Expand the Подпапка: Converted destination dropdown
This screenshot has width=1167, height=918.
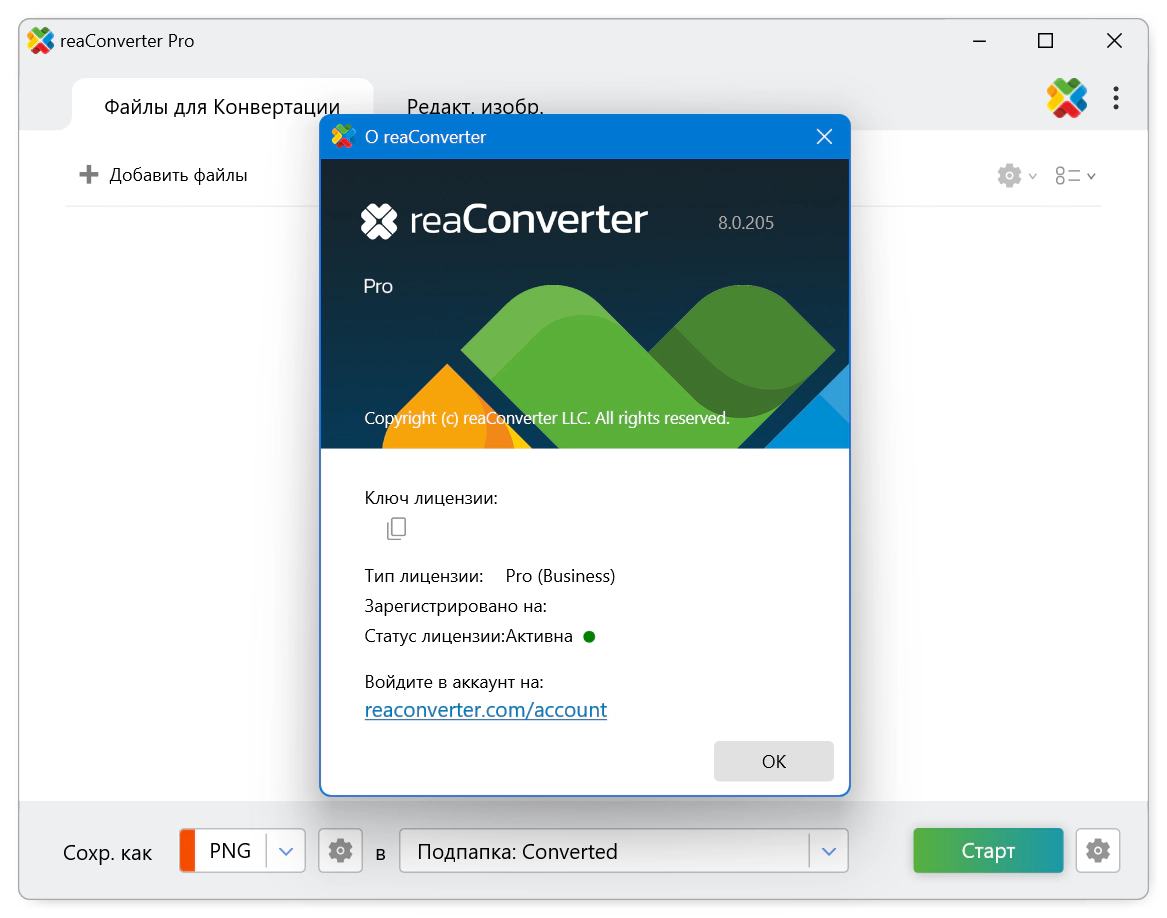coord(828,851)
